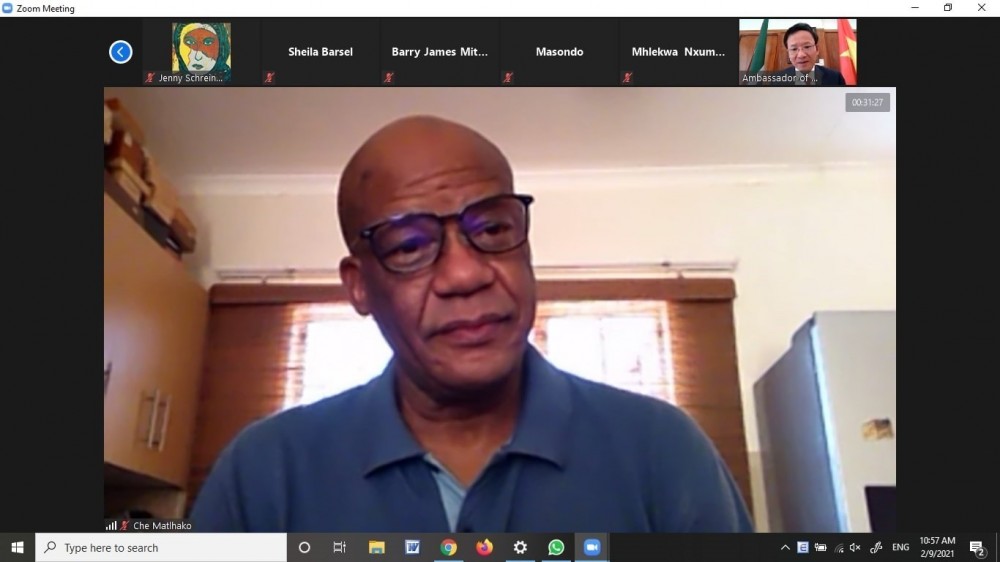
Task: Click the meeting timer display
Action: [867, 102]
